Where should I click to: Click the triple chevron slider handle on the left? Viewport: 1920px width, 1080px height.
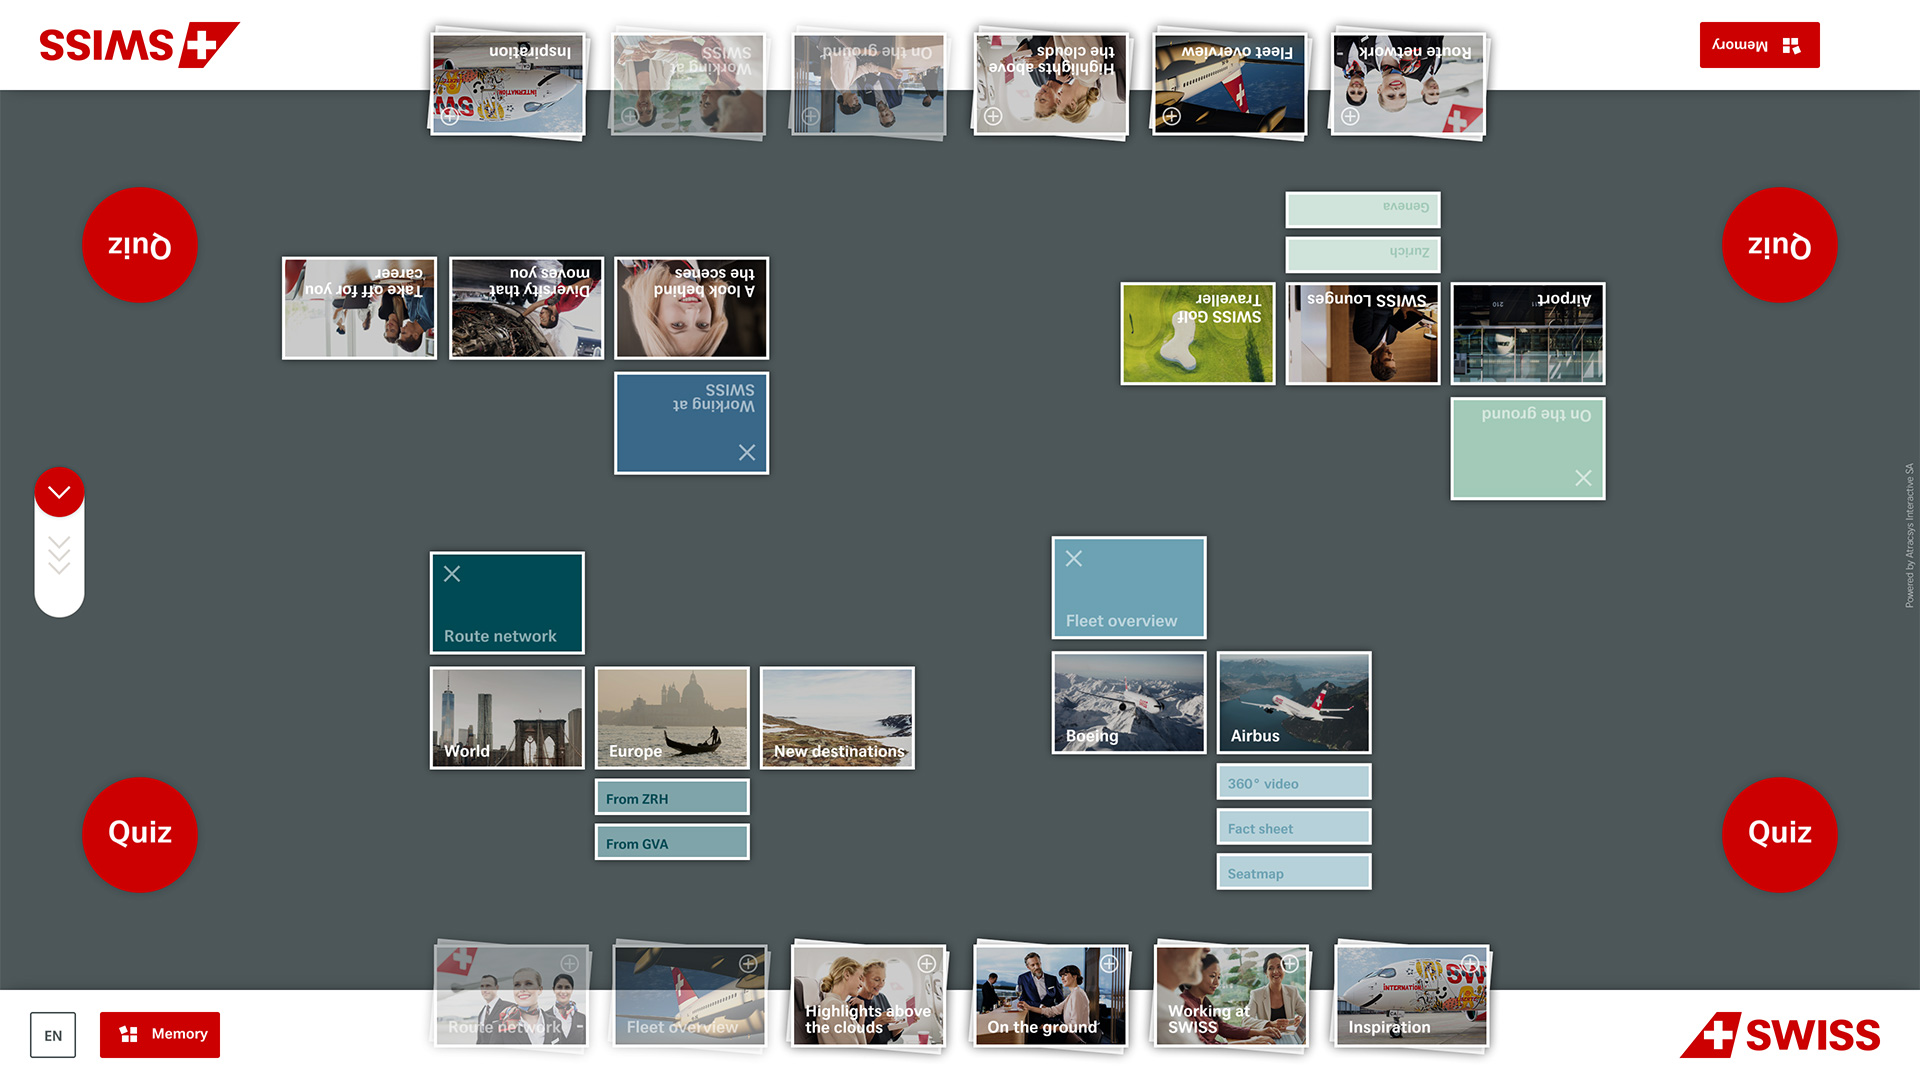[59, 555]
